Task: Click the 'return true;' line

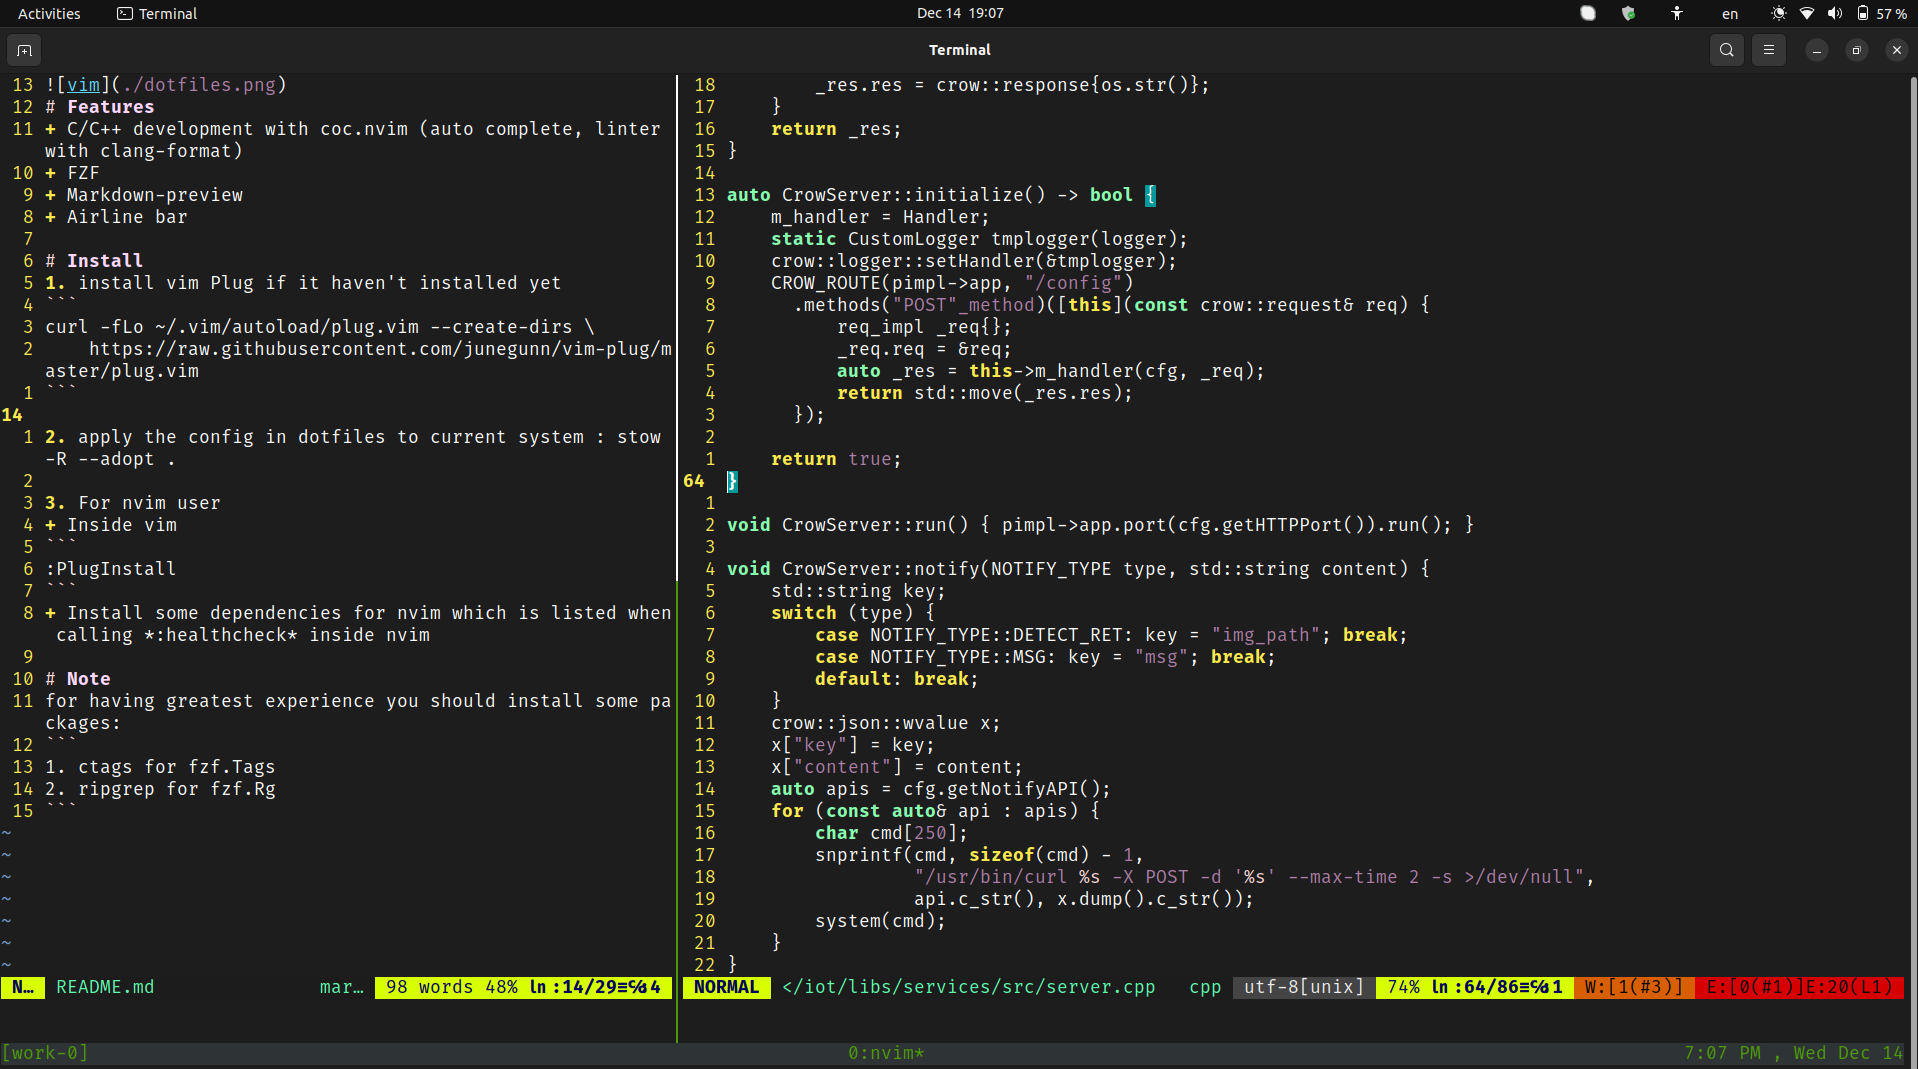Action: 836,459
